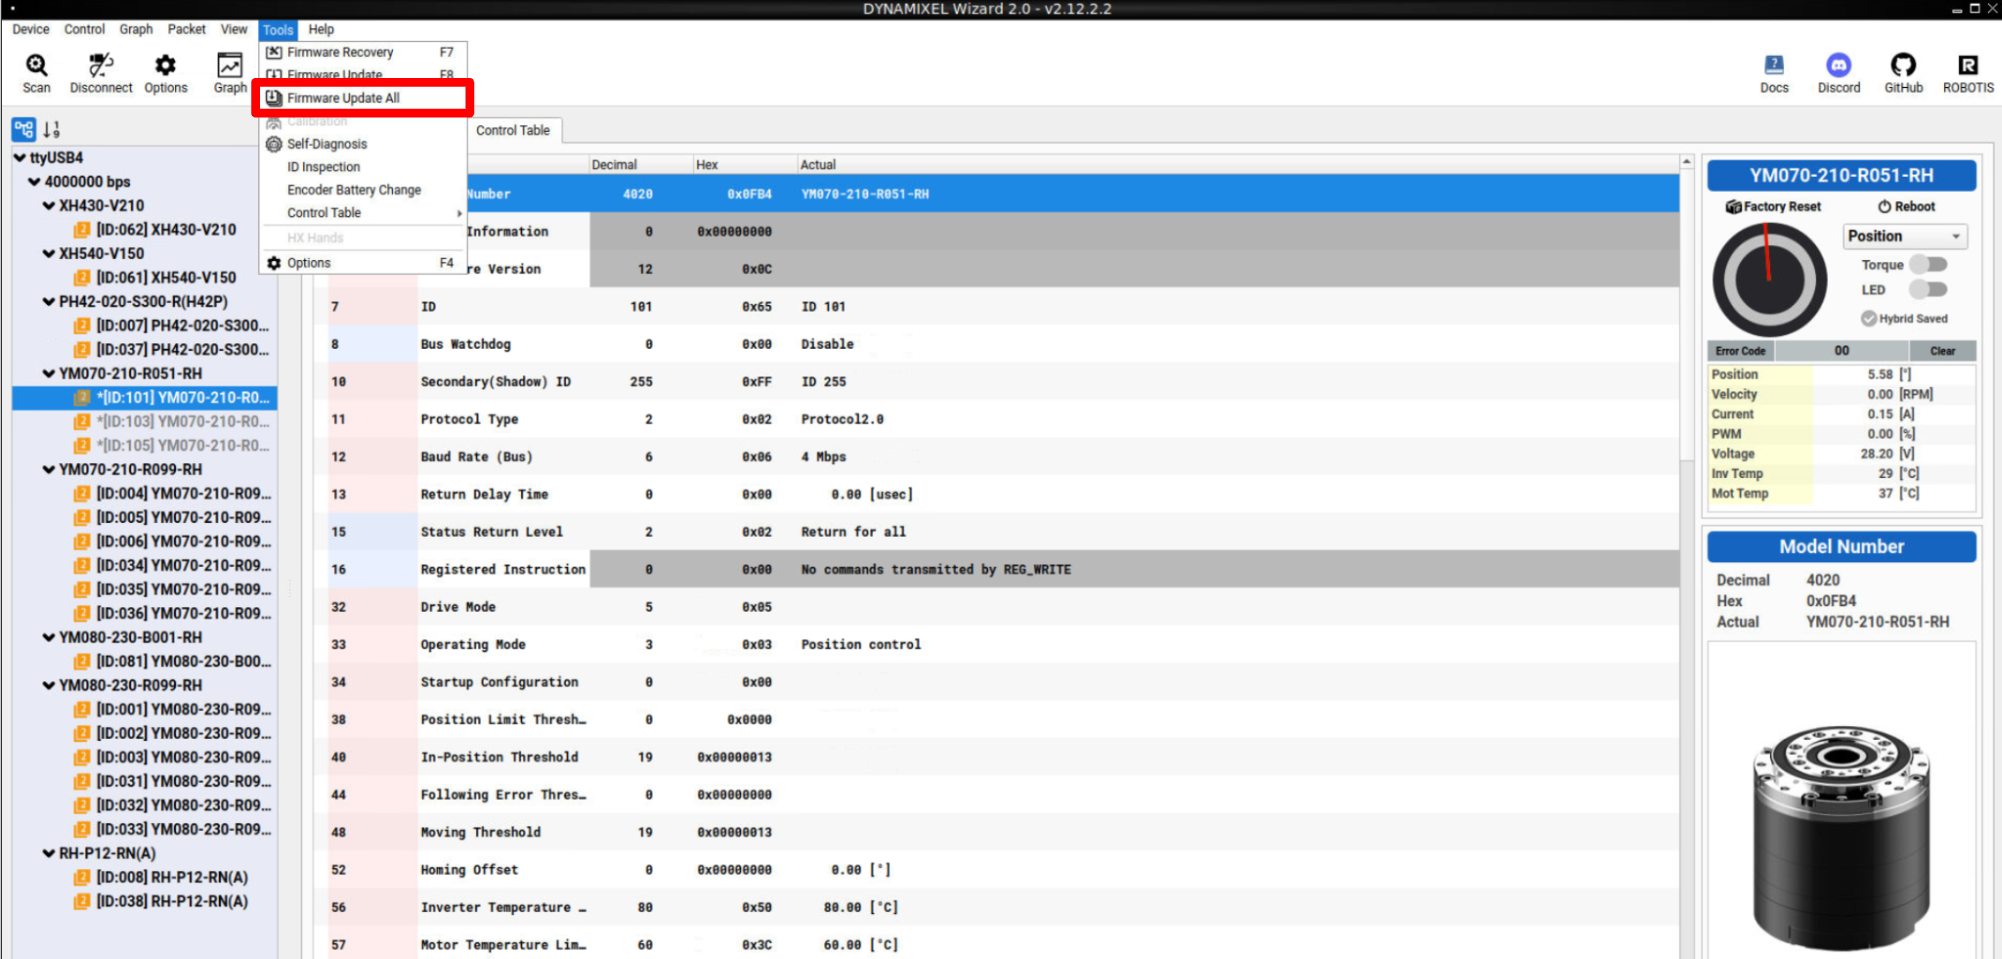
Task: Adjust the goal position dial
Action: tap(1769, 280)
